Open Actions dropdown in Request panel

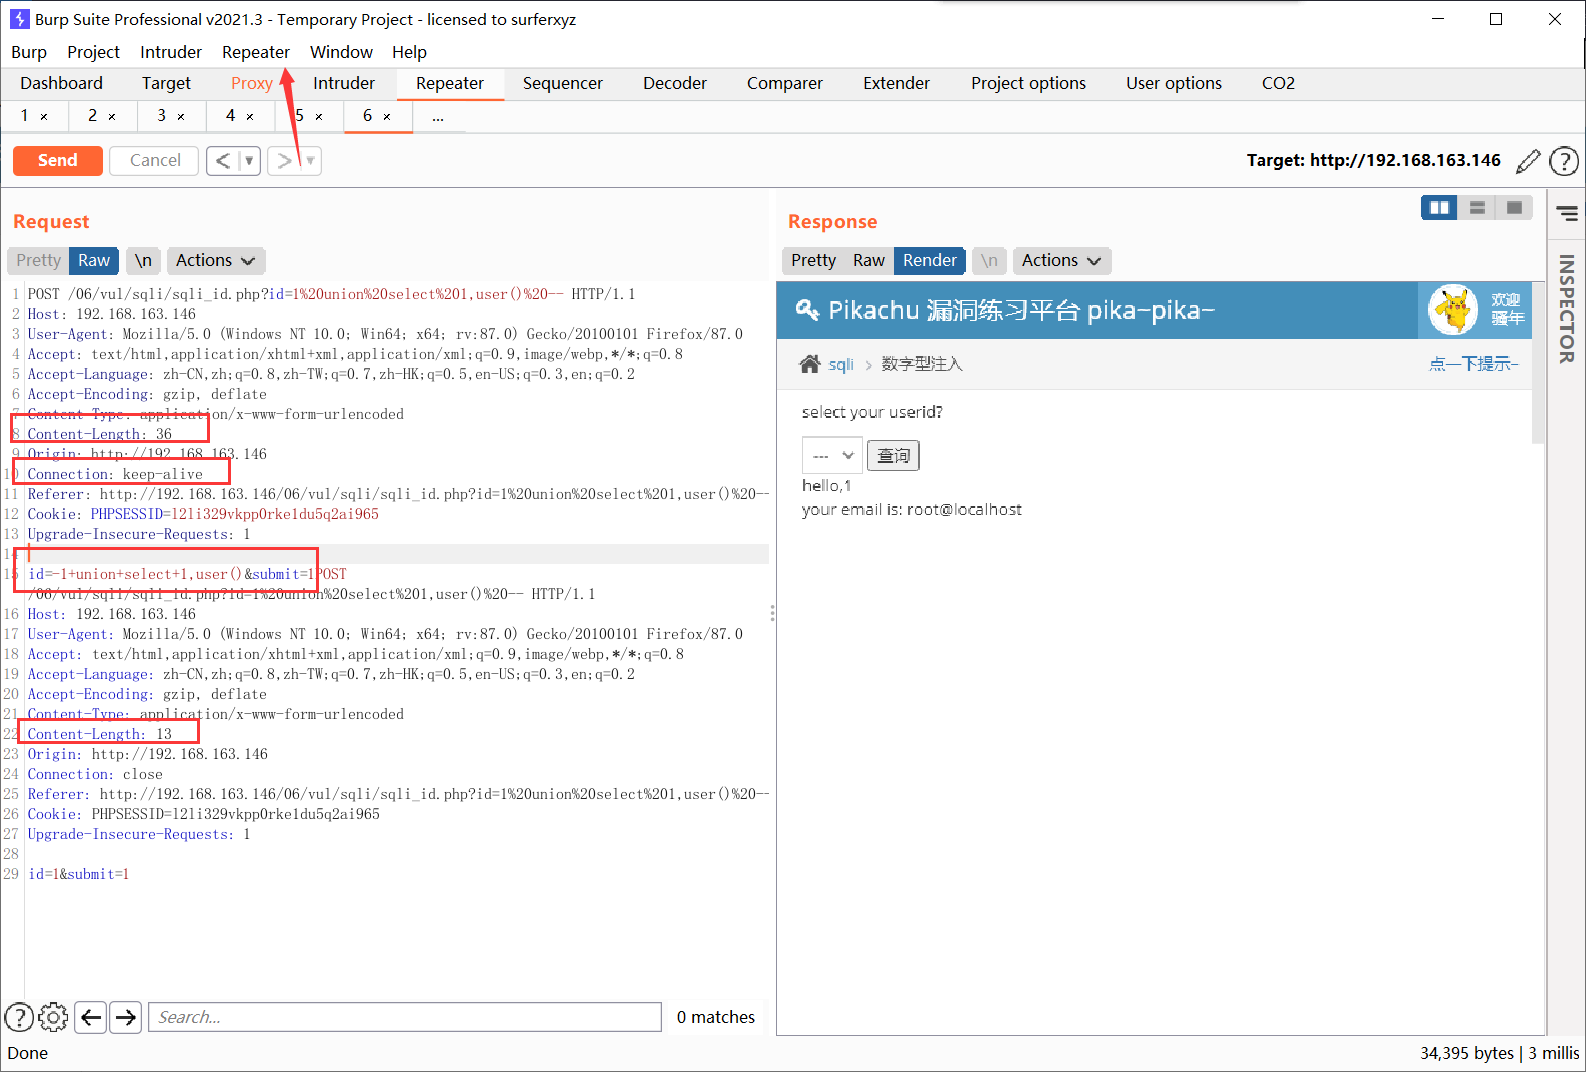(x=215, y=260)
